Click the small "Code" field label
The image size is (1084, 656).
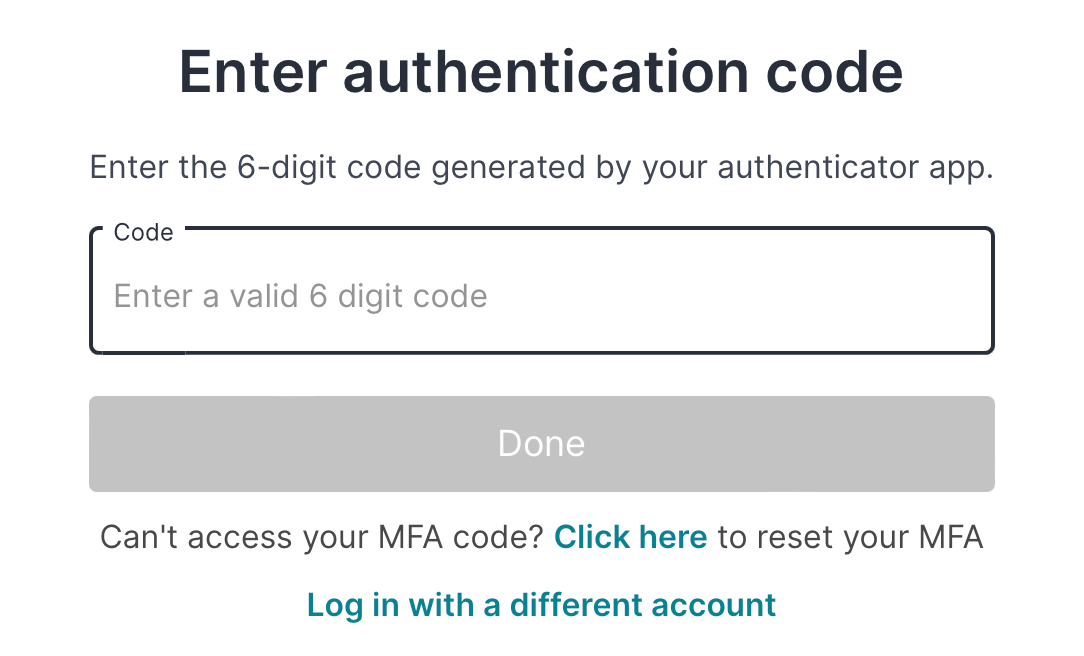(x=143, y=233)
